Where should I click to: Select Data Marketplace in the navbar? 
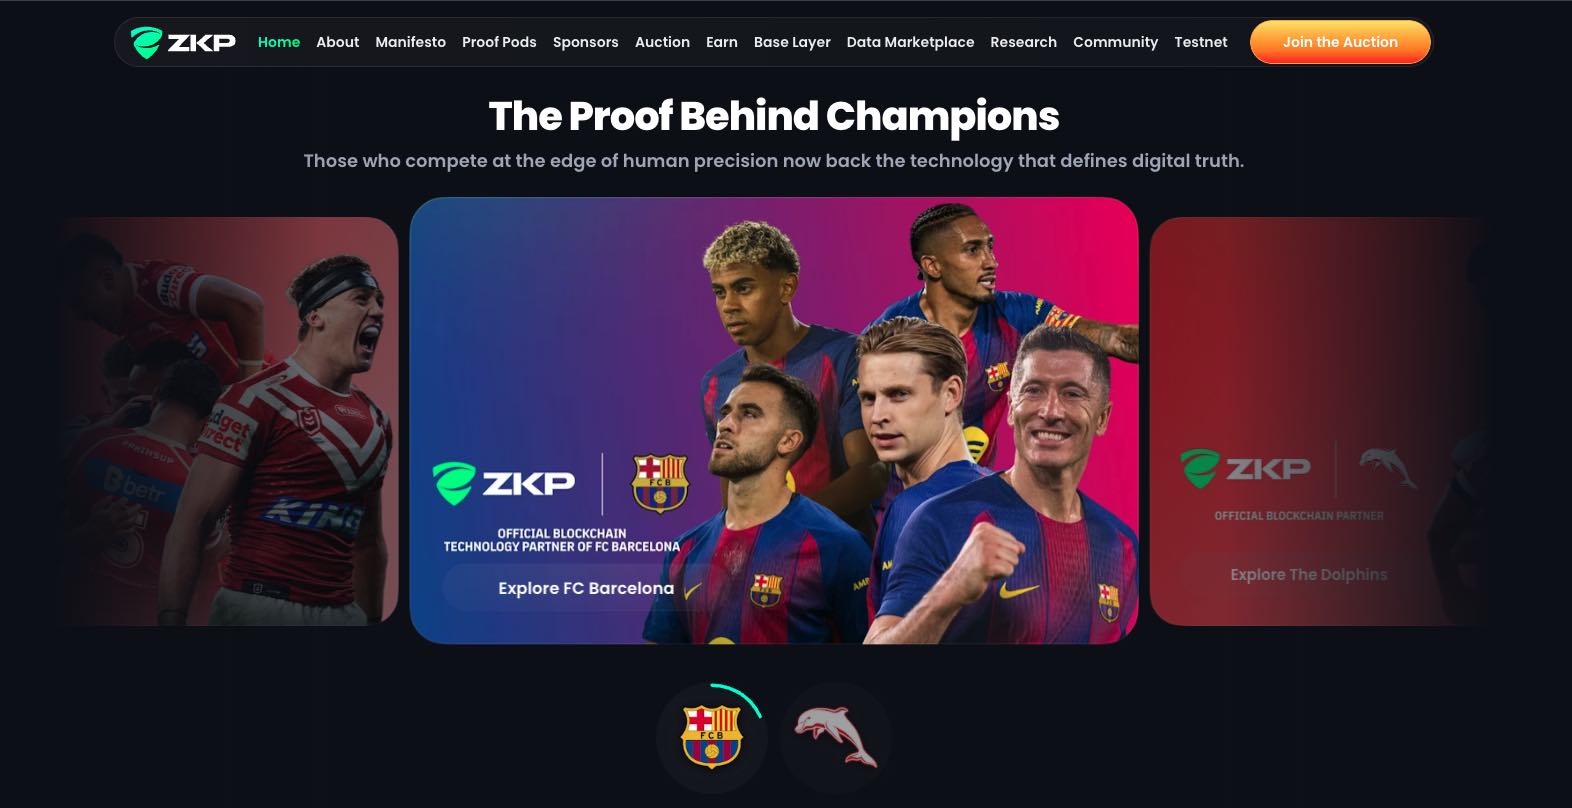point(910,42)
